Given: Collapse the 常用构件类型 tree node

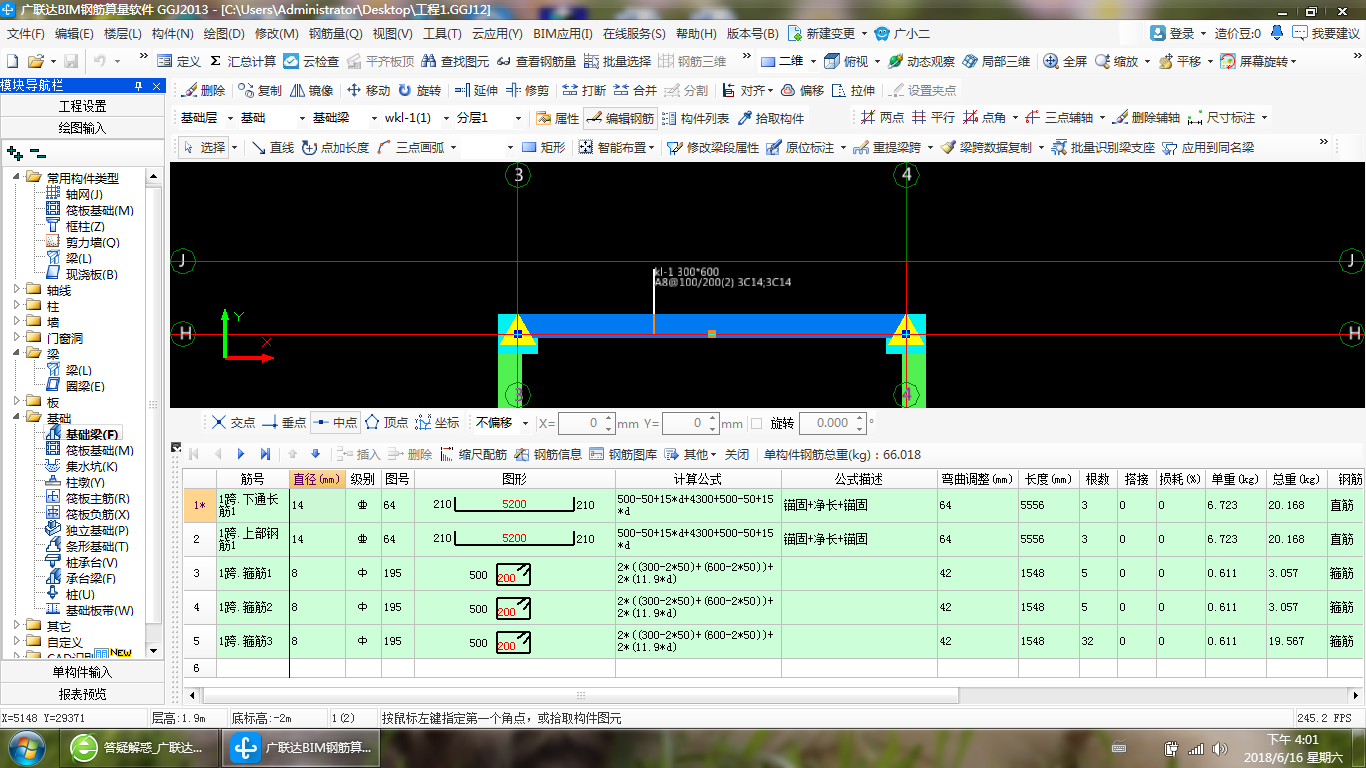Looking at the screenshot, I should point(17,177).
